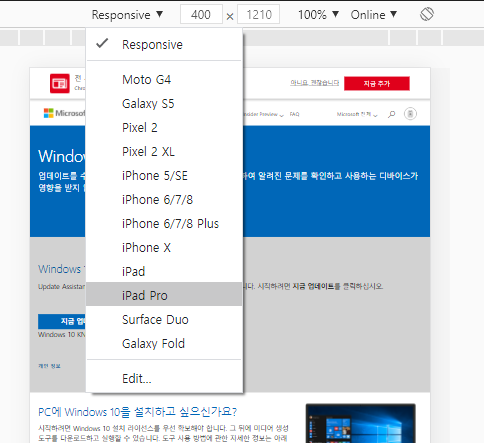Viewport: 484px width, 443px height.
Task: Choose Pixel 2 XL device
Action: (x=164, y=152)
